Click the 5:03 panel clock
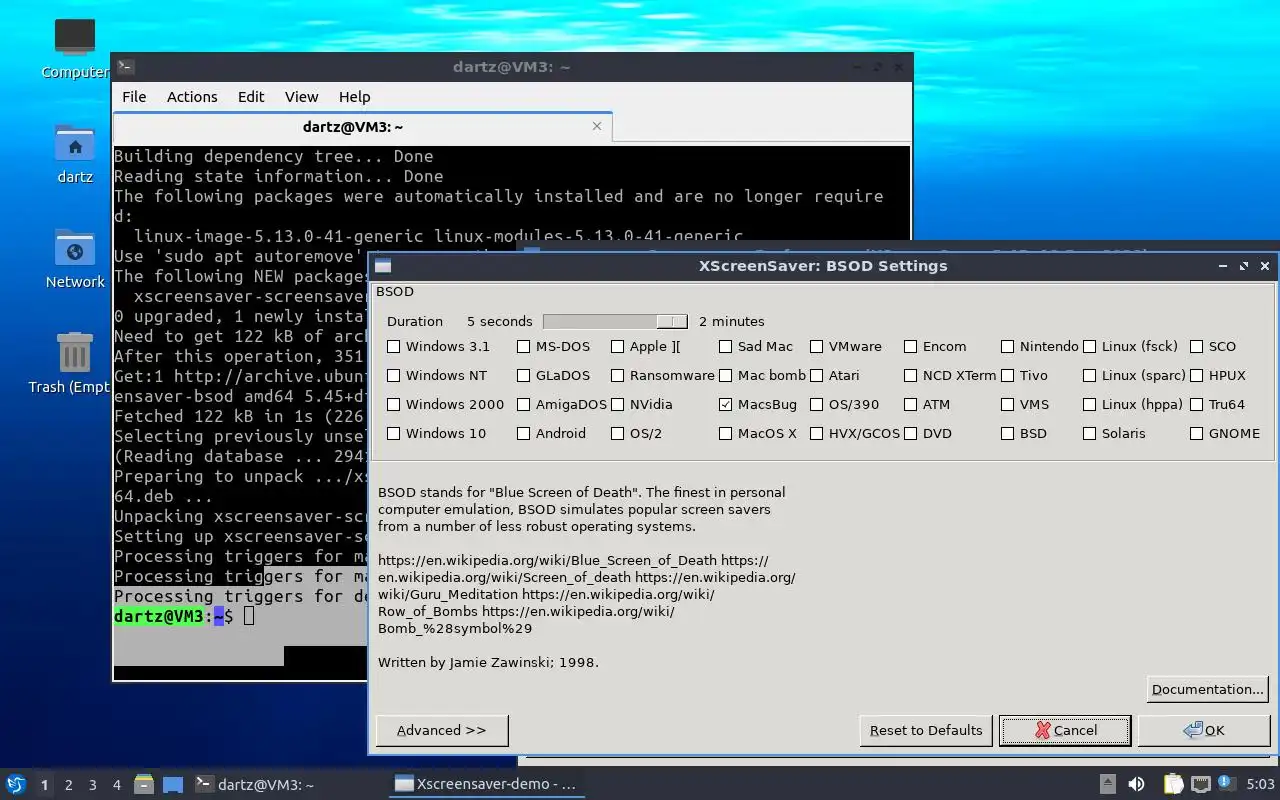 coord(1260,784)
